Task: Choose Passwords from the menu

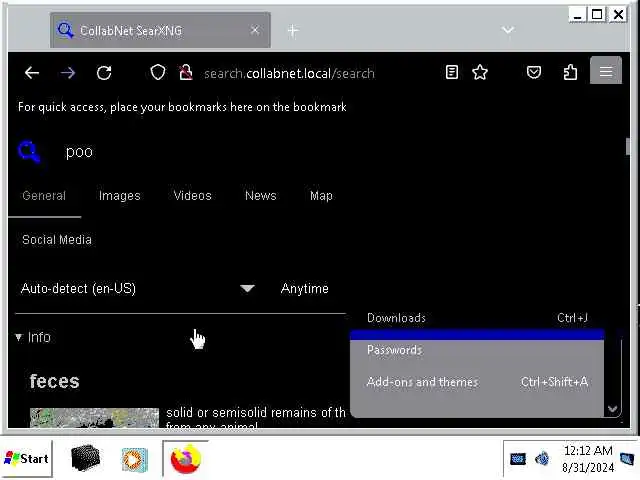Action: [x=477, y=350]
